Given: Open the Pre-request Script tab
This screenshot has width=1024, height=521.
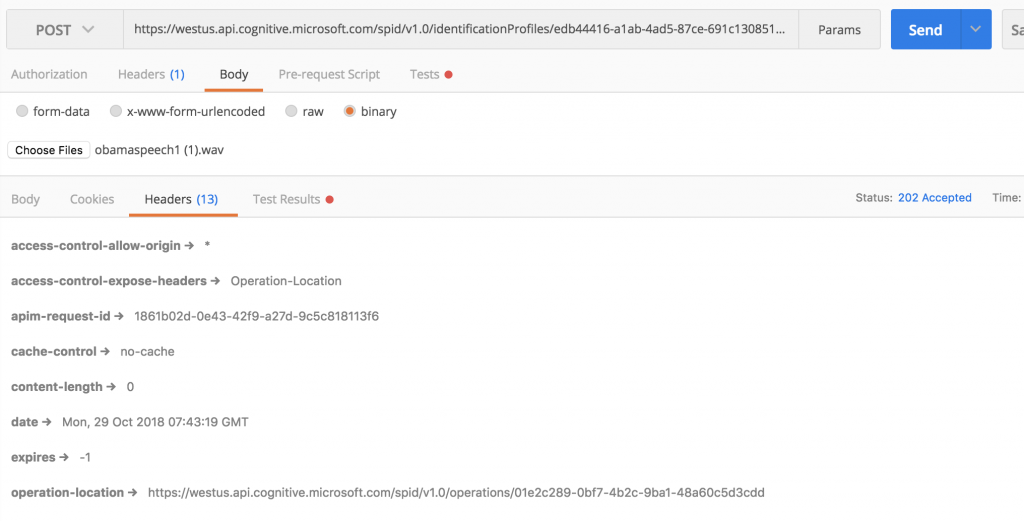Looking at the screenshot, I should click(x=329, y=74).
